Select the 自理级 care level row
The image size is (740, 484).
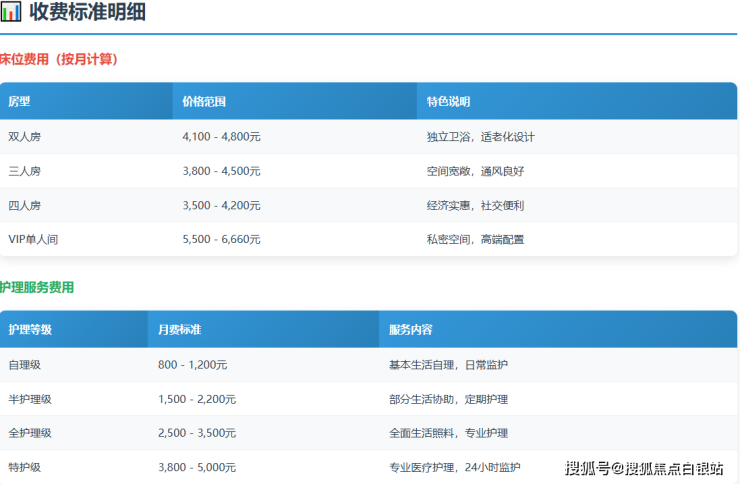click(x=25, y=365)
